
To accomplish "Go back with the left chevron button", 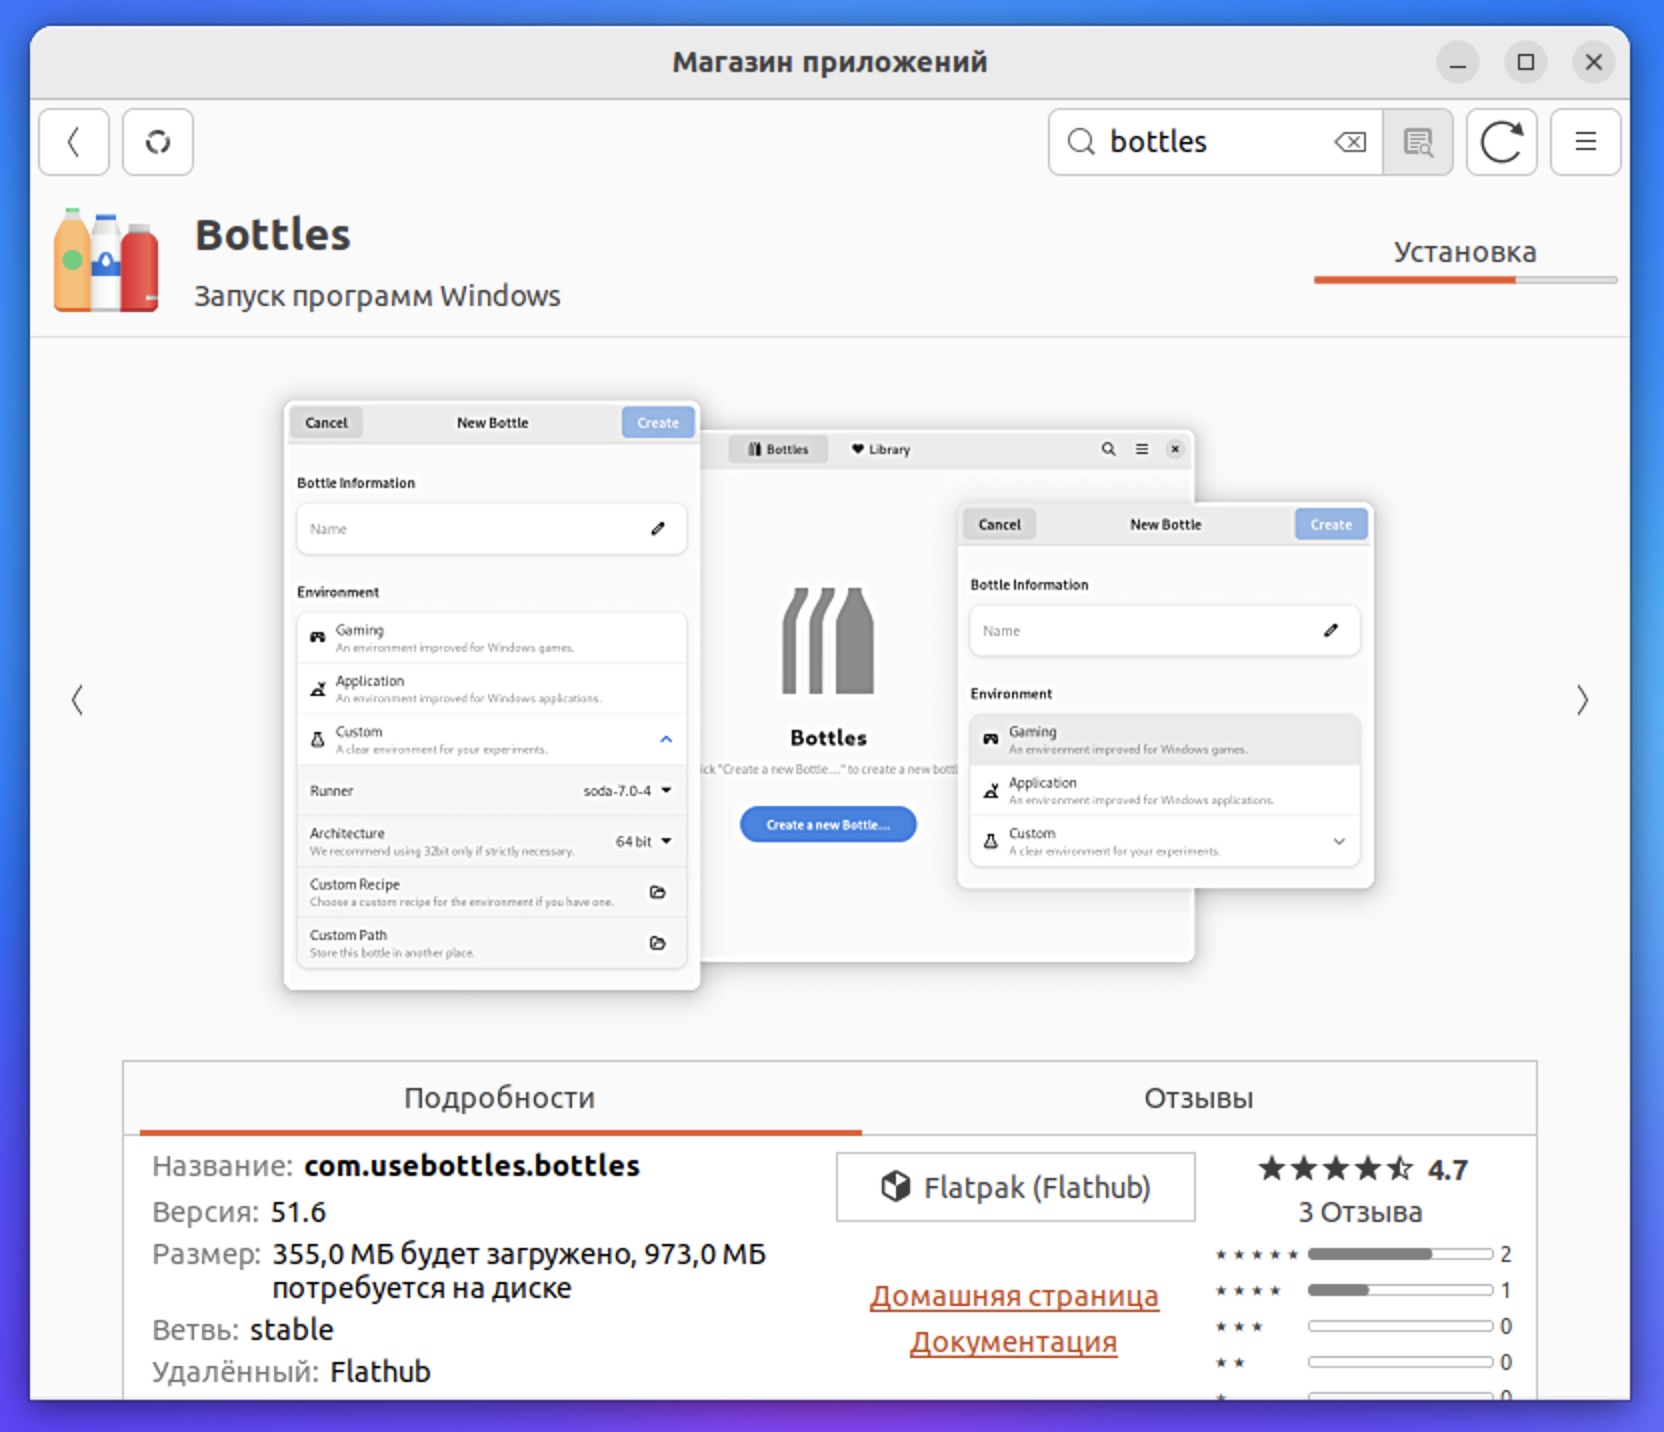I will tap(74, 142).
